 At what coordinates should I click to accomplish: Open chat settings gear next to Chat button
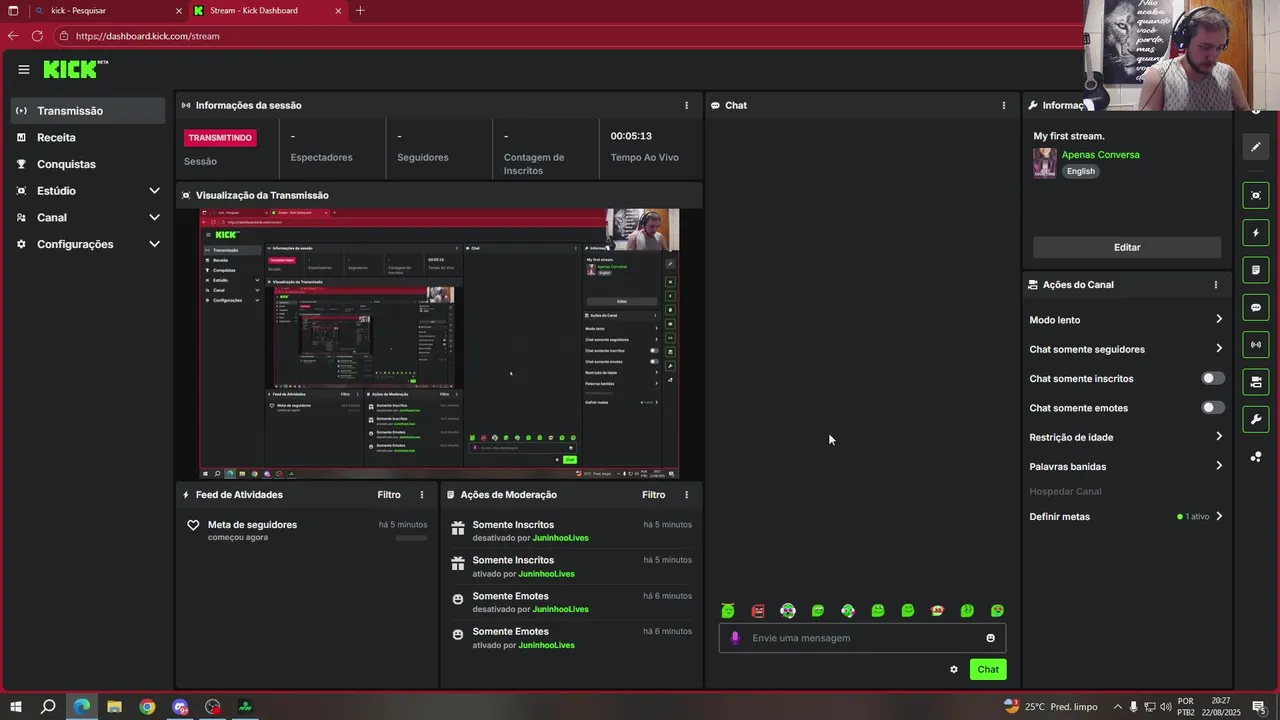point(954,669)
